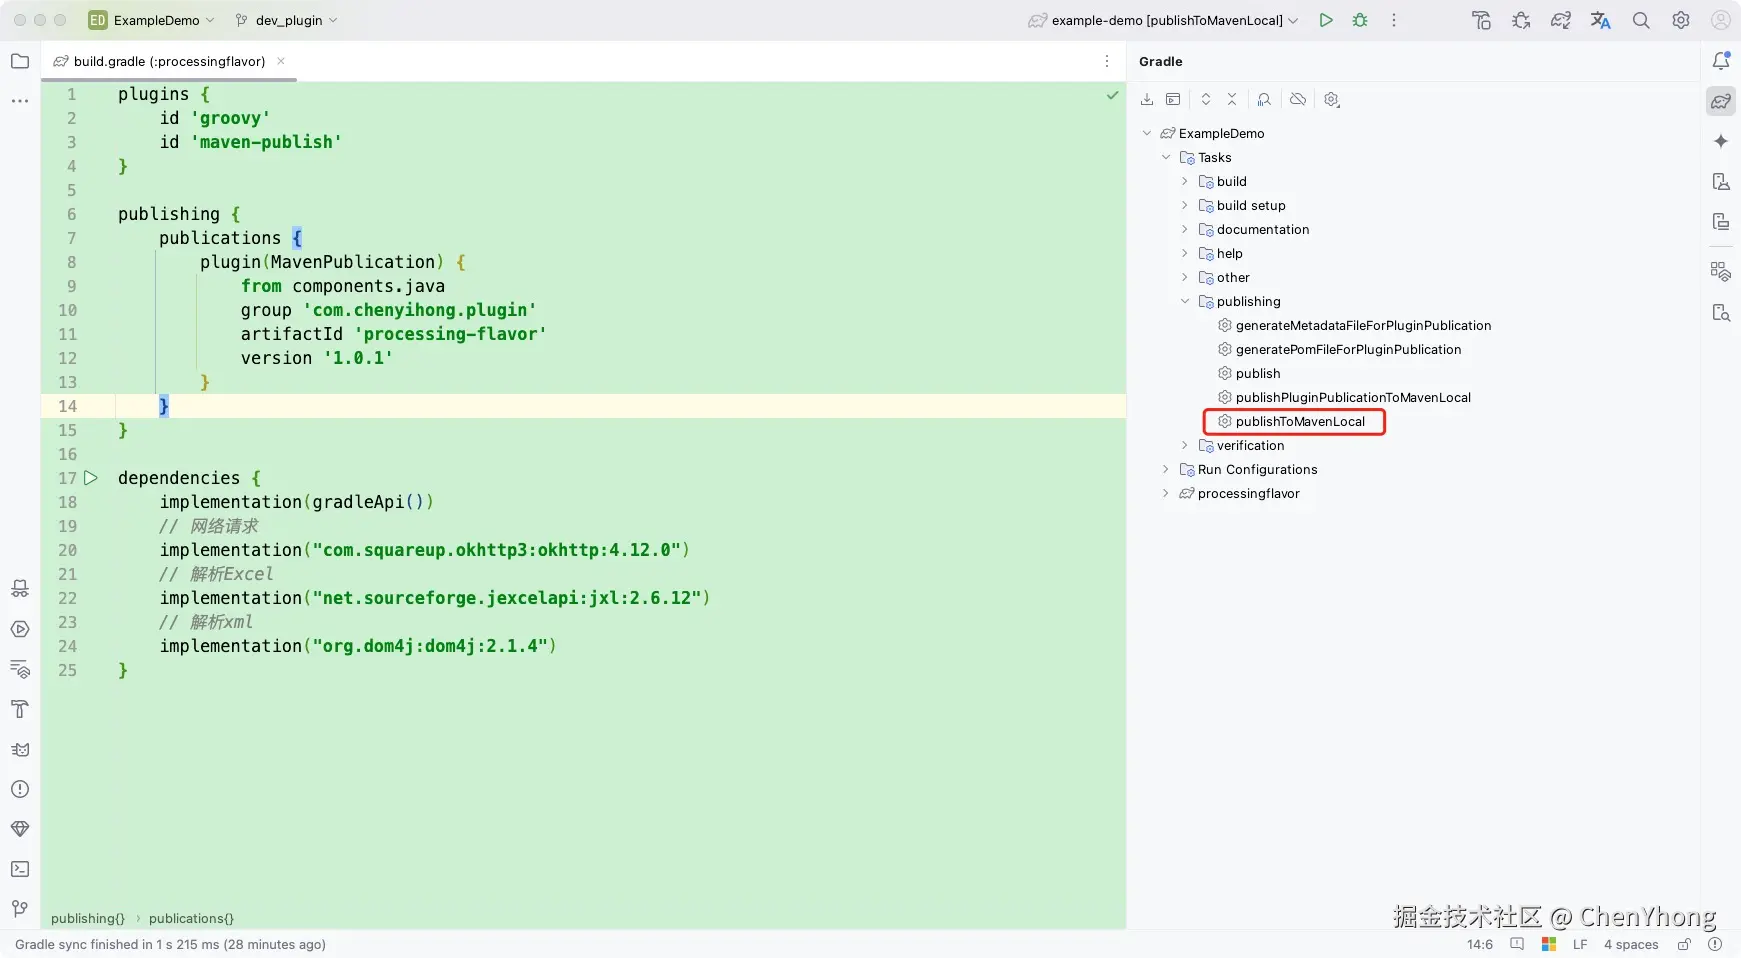This screenshot has height=958, width=1741.
Task: Open the Notifications bell panel
Action: tap(1721, 61)
